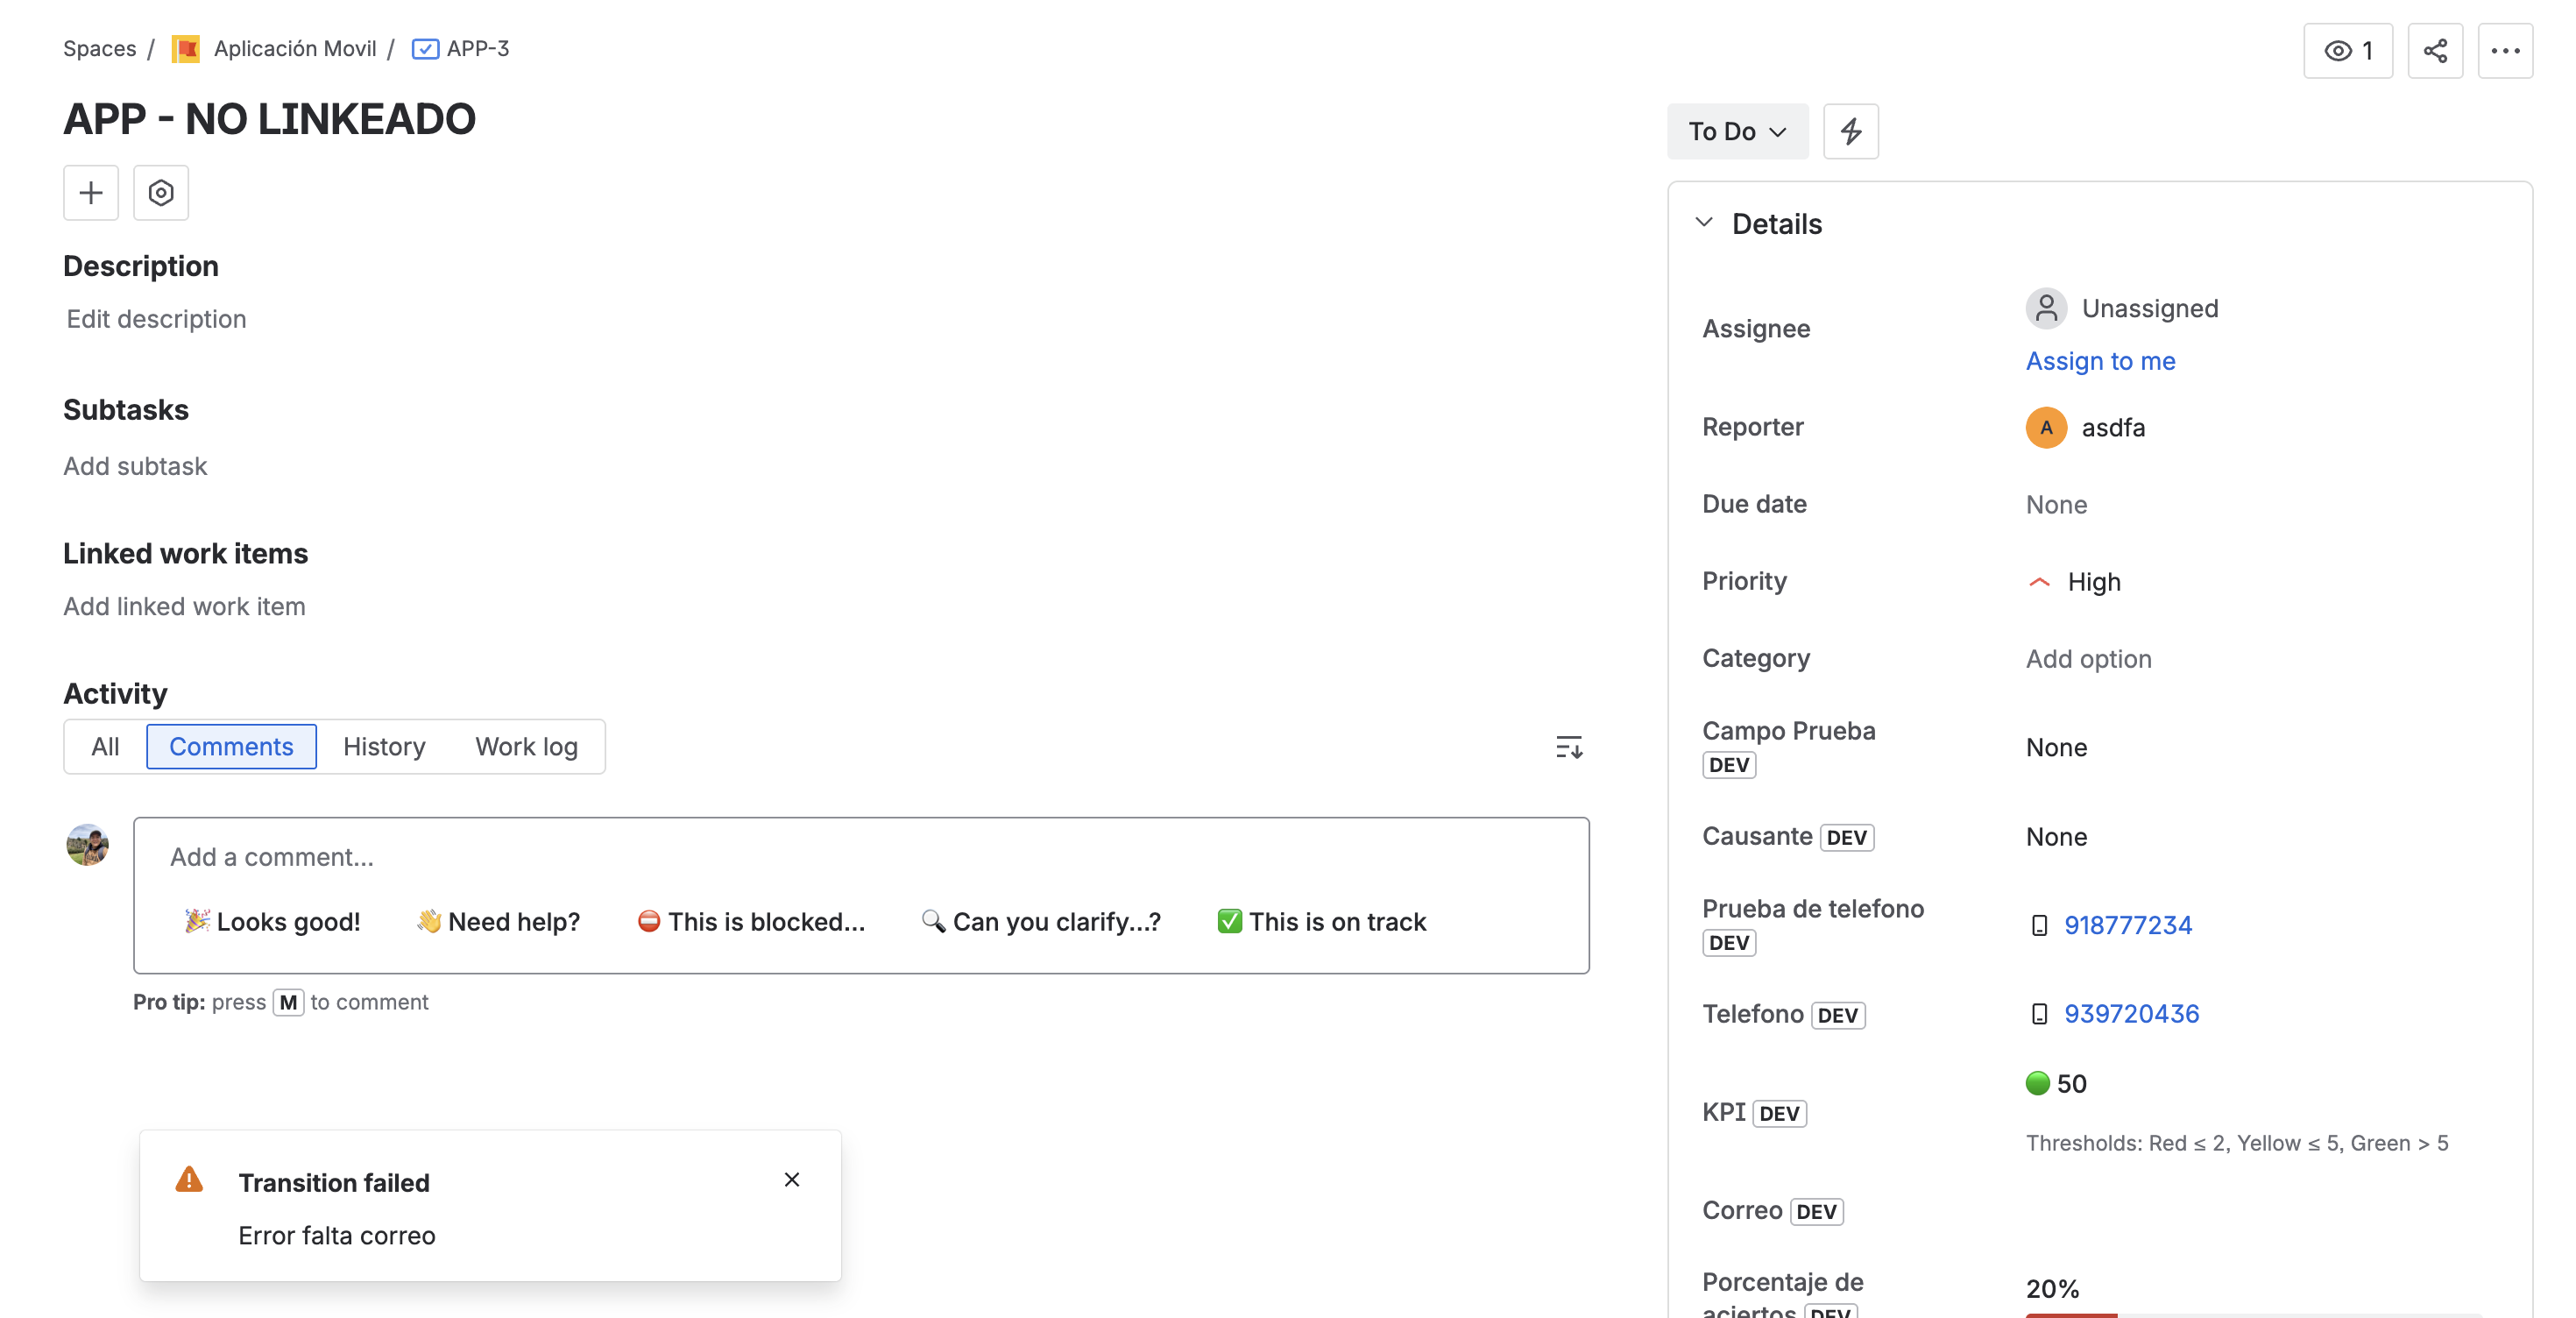Click the High priority arrow icon
The height and width of the screenshot is (1318, 2576).
coord(2039,582)
